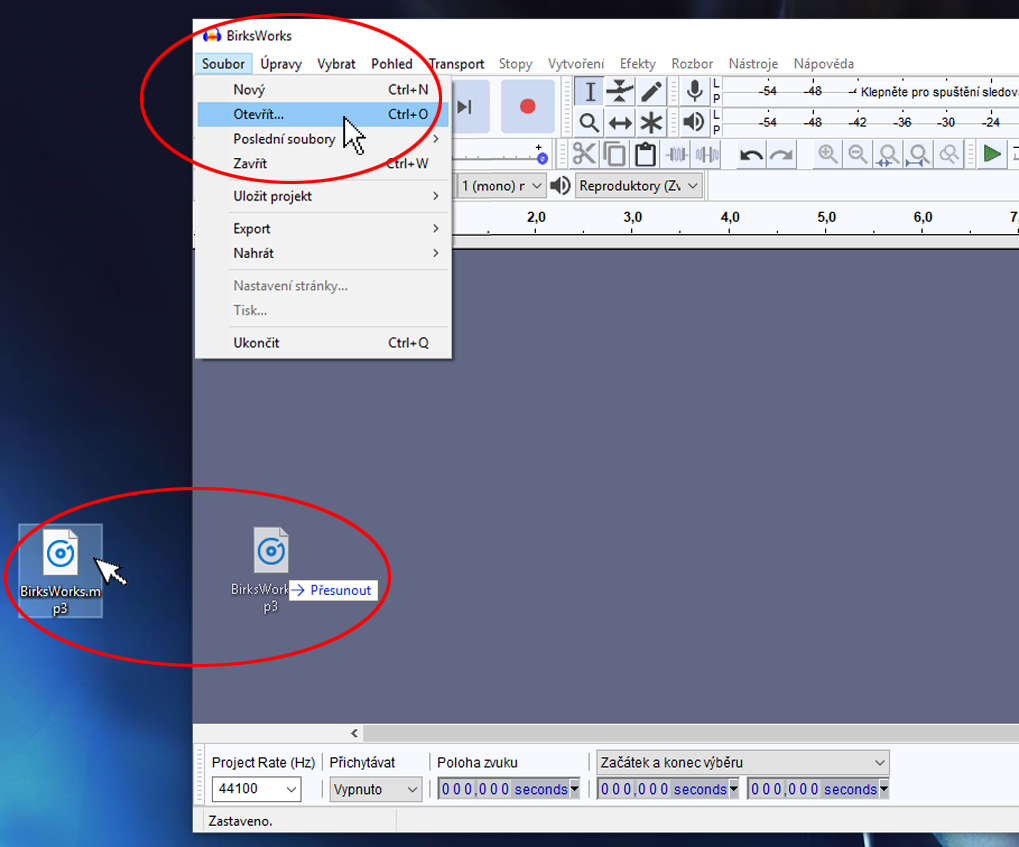Image resolution: width=1019 pixels, height=847 pixels.
Task: Open the Soubor menu
Action: [223, 64]
